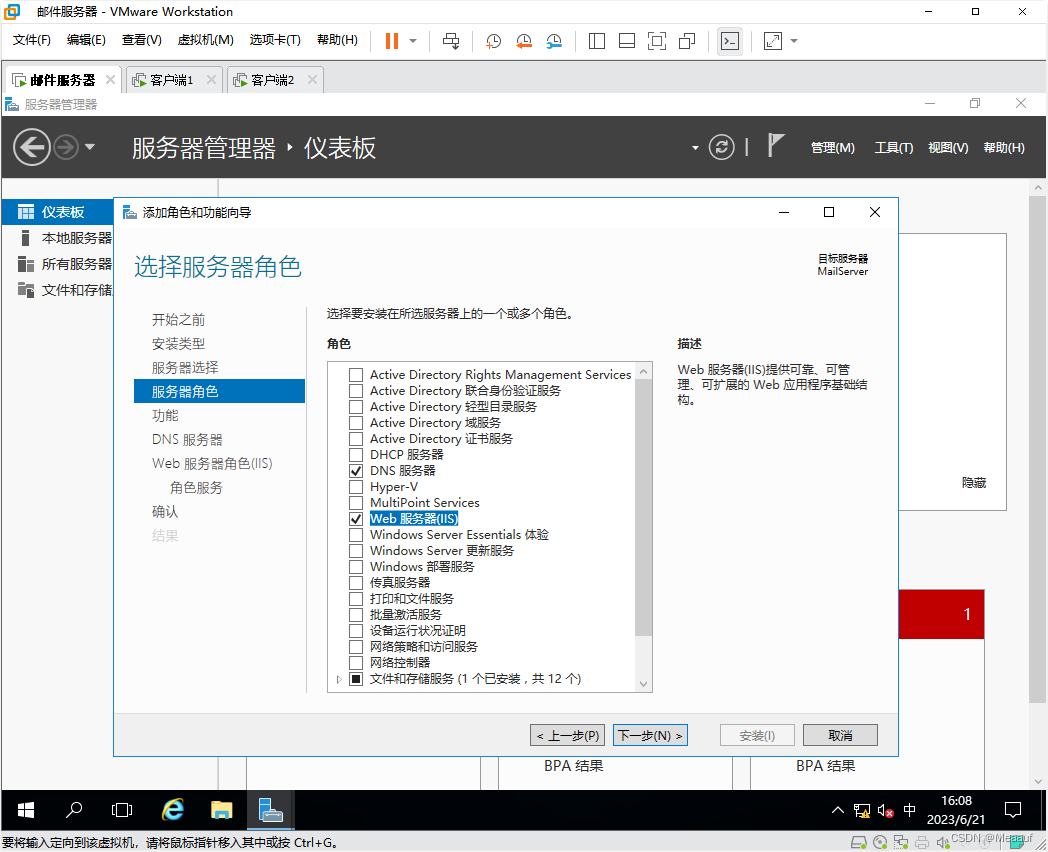Switch to the 客户端1 VM tab
Screen dimensions: 1048x852
[x=172, y=80]
